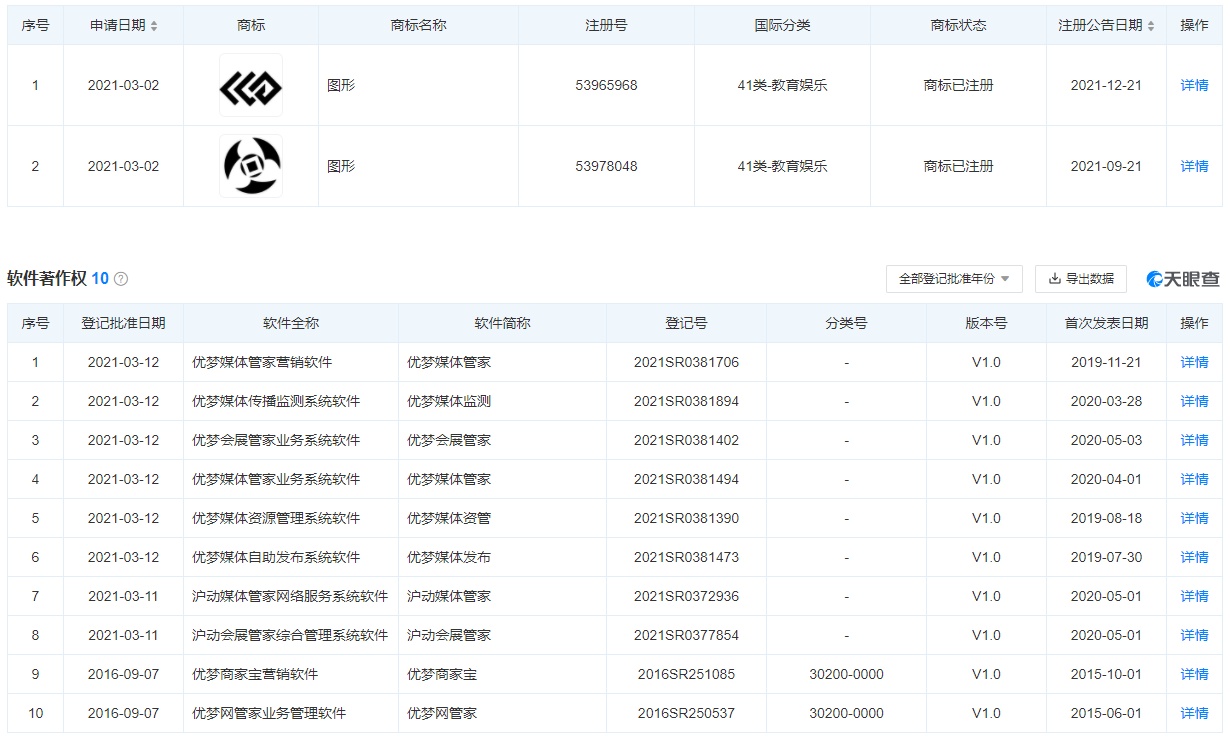Click 导出数据 export button

(1081, 279)
